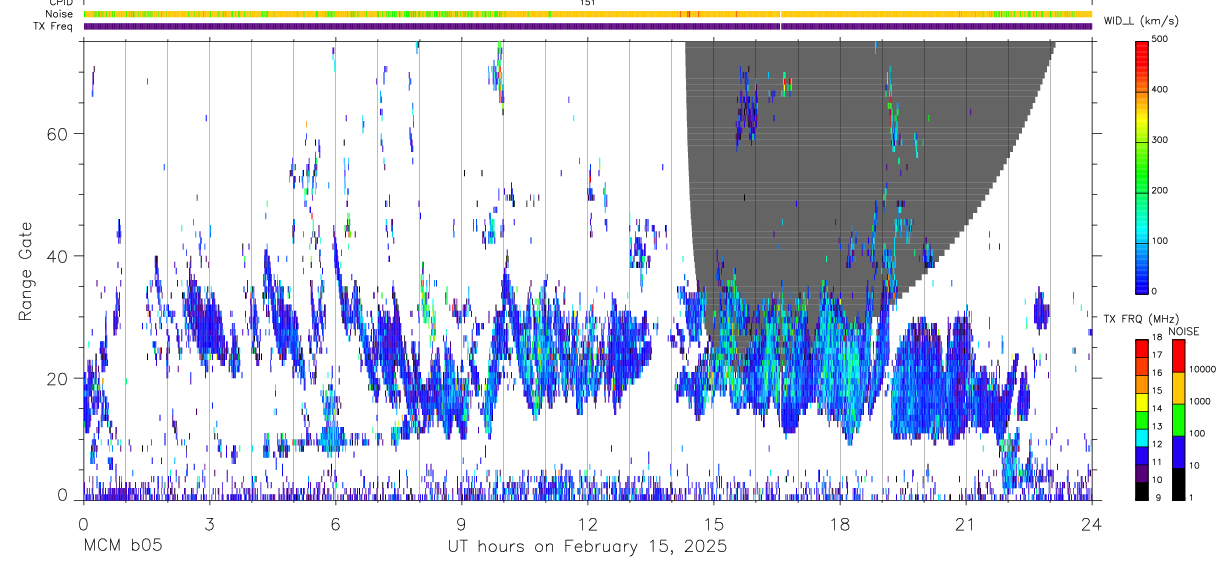Click the green 100 swatch in NOISE legend
Image resolution: width=1228 pixels, height=567 pixels.
1179,420
